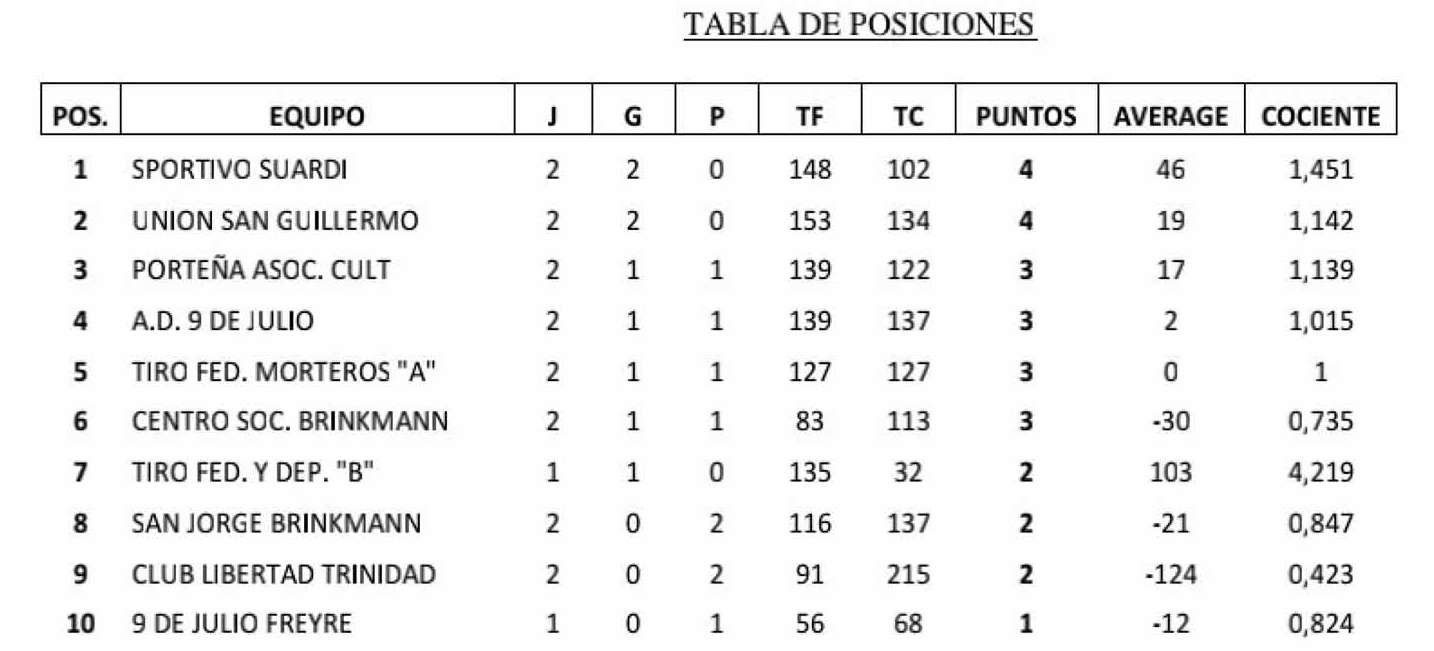Select TIRO FED. Y DEP. "B" cell

point(253,473)
